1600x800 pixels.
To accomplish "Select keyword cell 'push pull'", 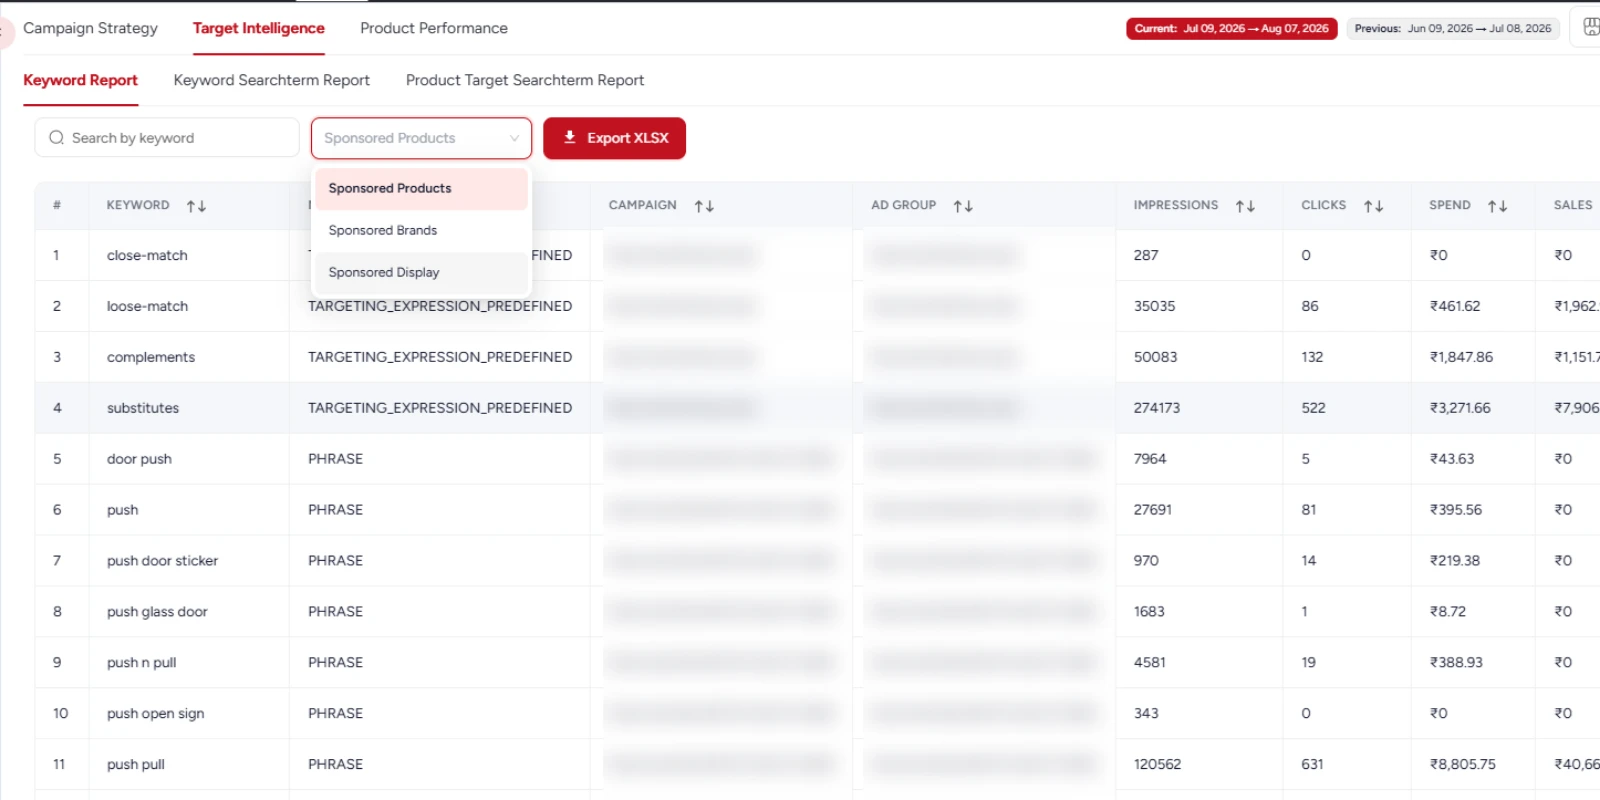I will click(135, 765).
